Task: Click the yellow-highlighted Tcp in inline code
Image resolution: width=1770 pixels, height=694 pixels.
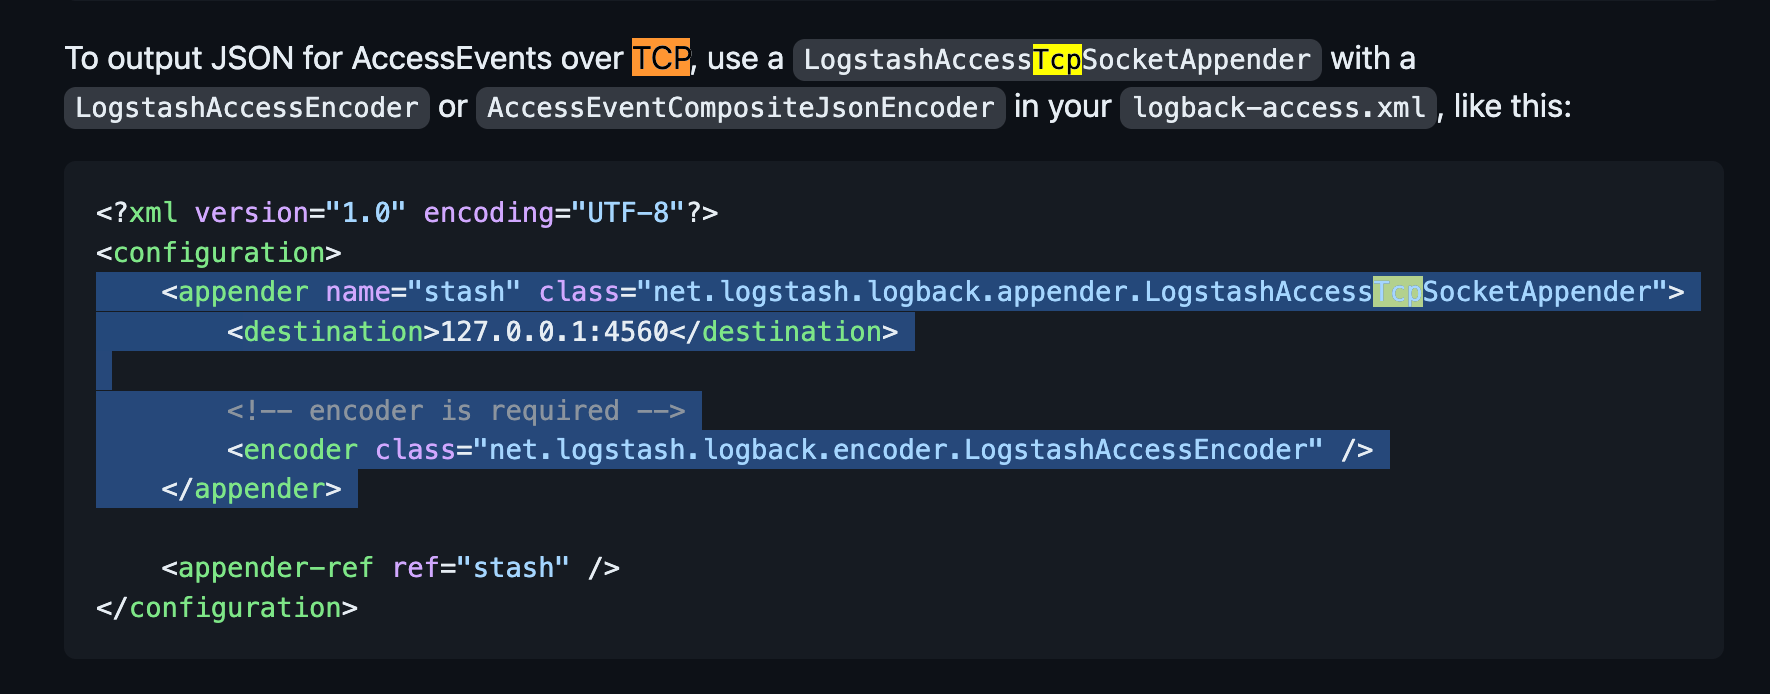Action: (1057, 60)
